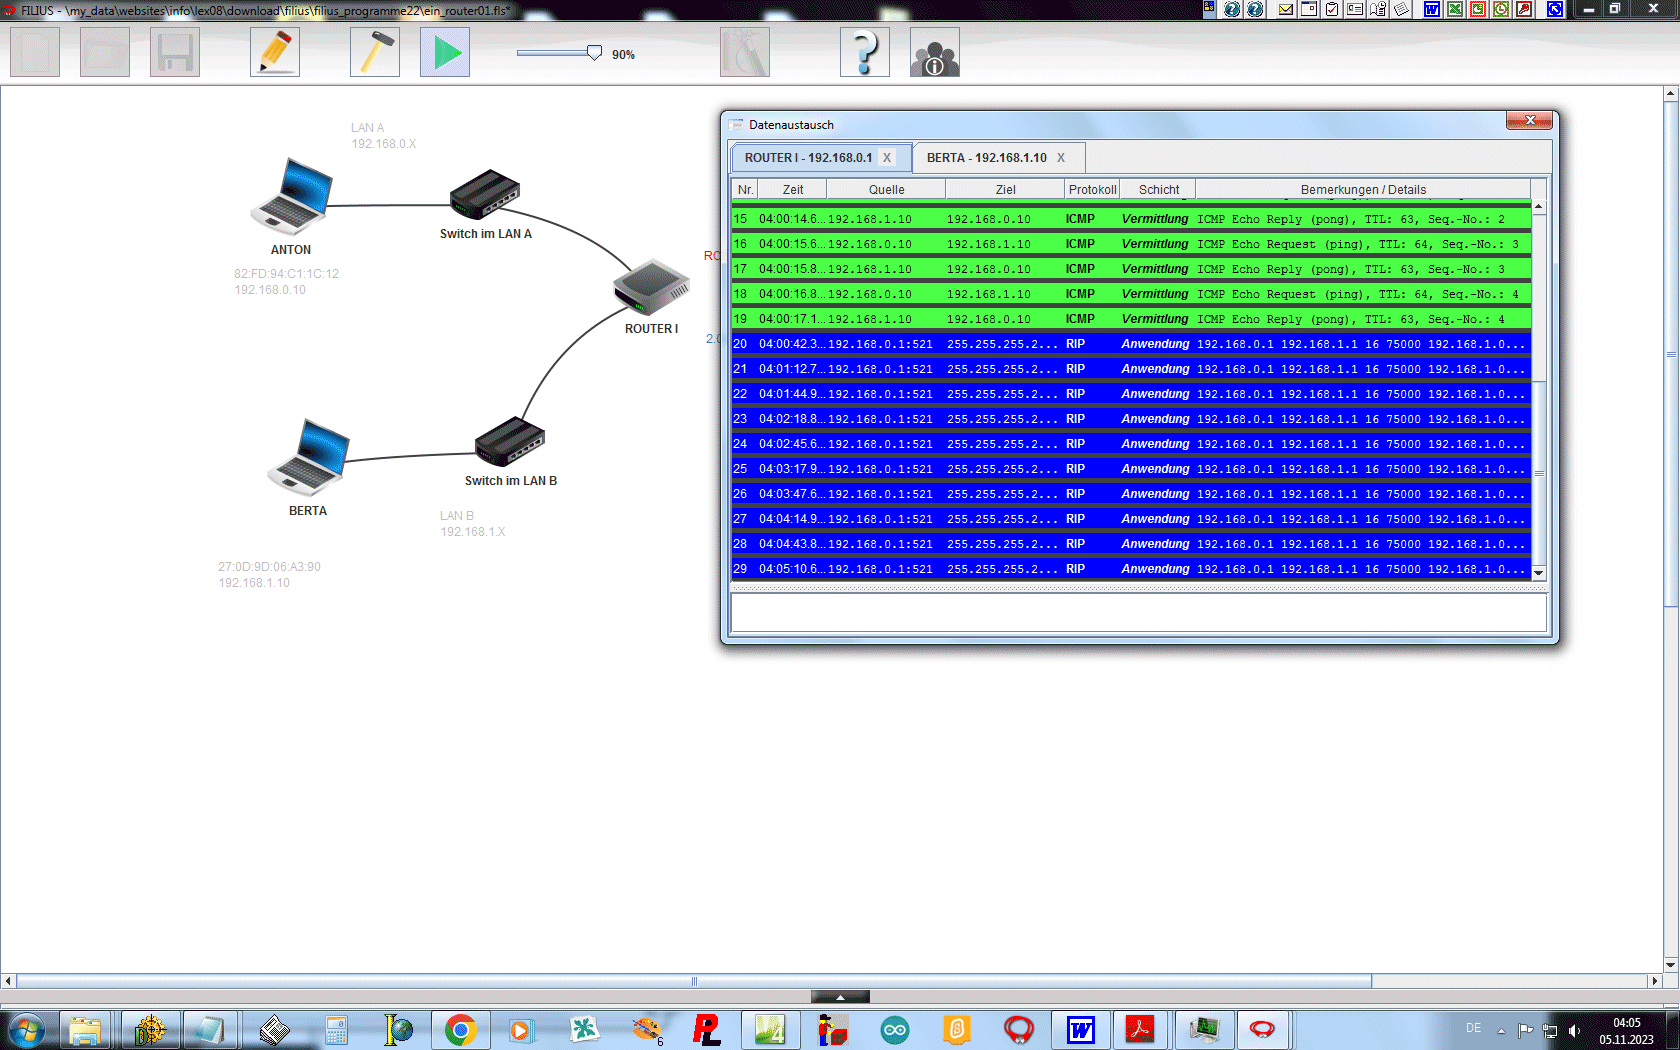This screenshot has width=1680, height=1050.
Task: Switch to BERTA - 192.168.1.10 tab
Action: click(986, 158)
